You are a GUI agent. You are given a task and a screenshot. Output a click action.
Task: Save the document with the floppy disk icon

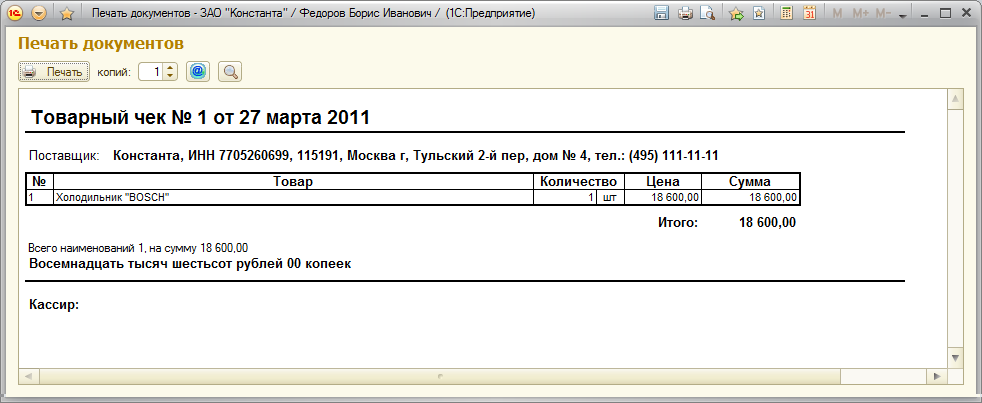(x=661, y=13)
